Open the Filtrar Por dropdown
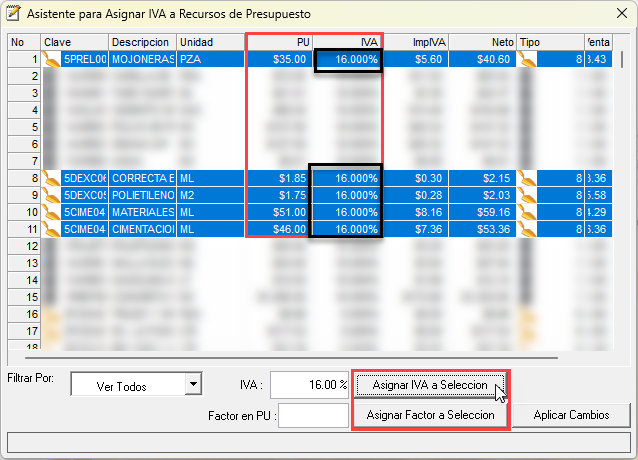Viewport: 638px width, 460px height. pyautogui.click(x=193, y=385)
